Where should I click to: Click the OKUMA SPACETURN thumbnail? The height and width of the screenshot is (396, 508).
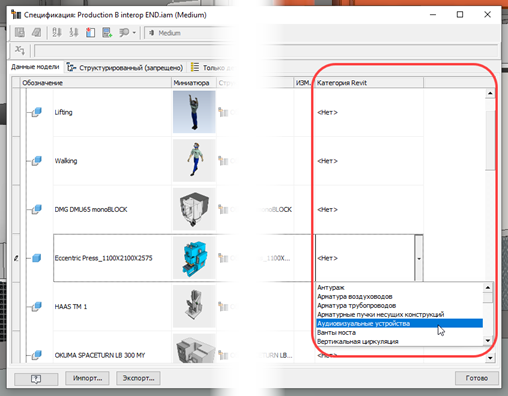[194, 349]
